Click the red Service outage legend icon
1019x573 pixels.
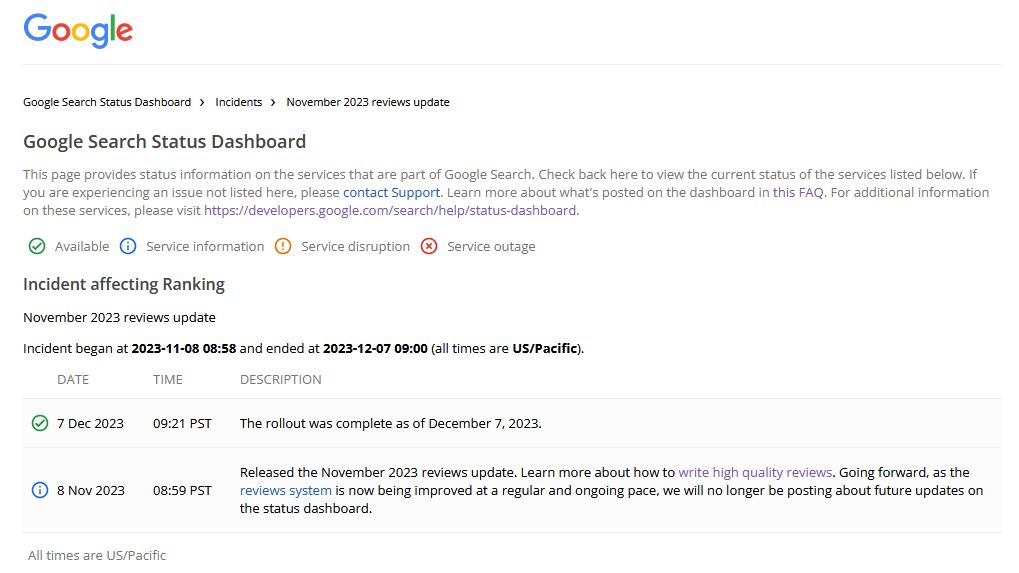coord(429,246)
